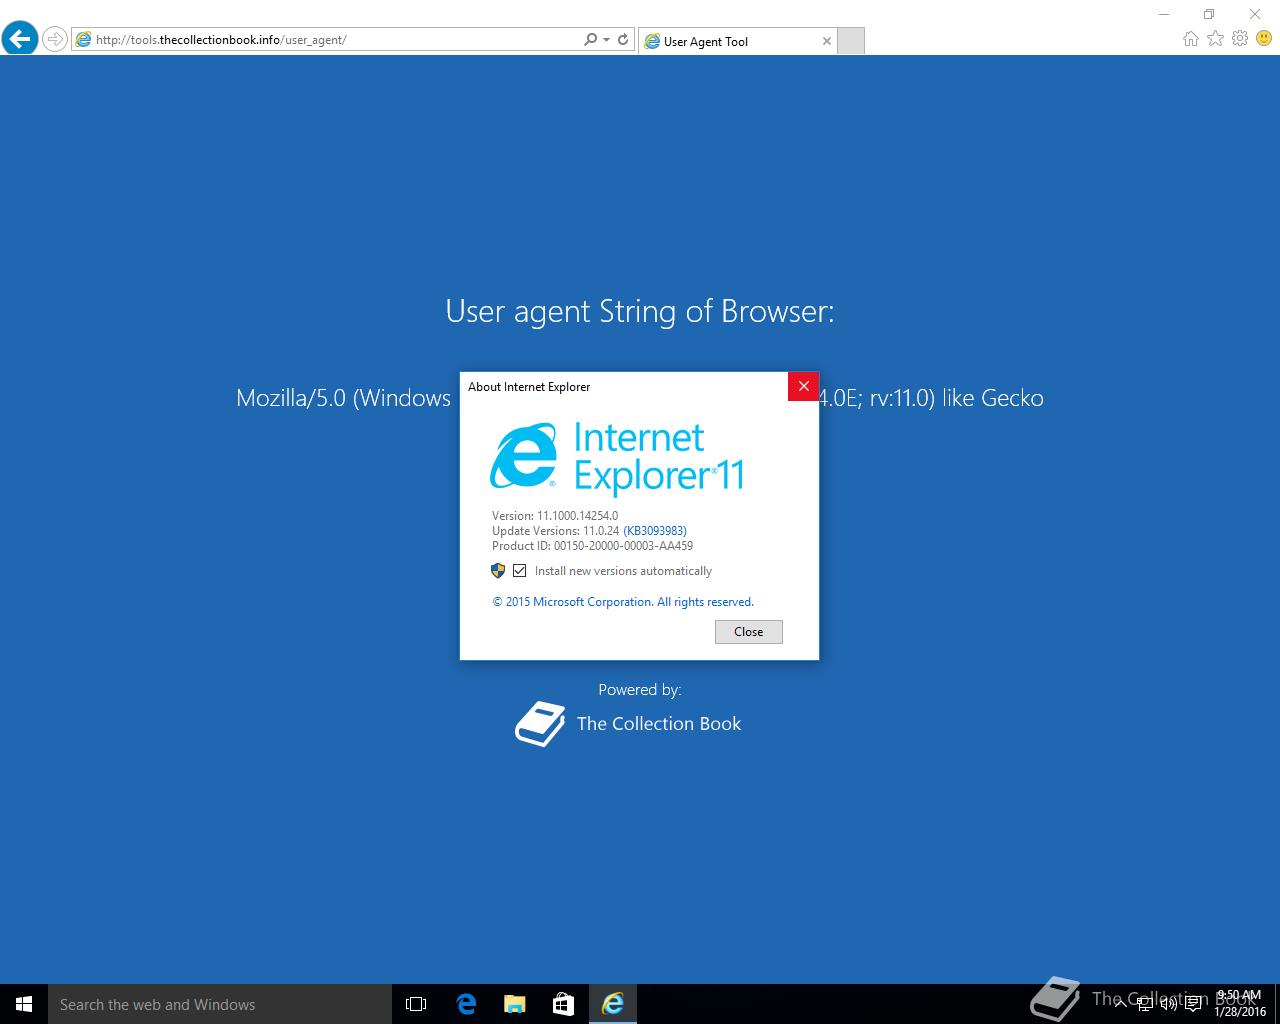Screen dimensions: 1280x1024
Task: Click the shield icon beside install checkbox
Action: pos(498,571)
